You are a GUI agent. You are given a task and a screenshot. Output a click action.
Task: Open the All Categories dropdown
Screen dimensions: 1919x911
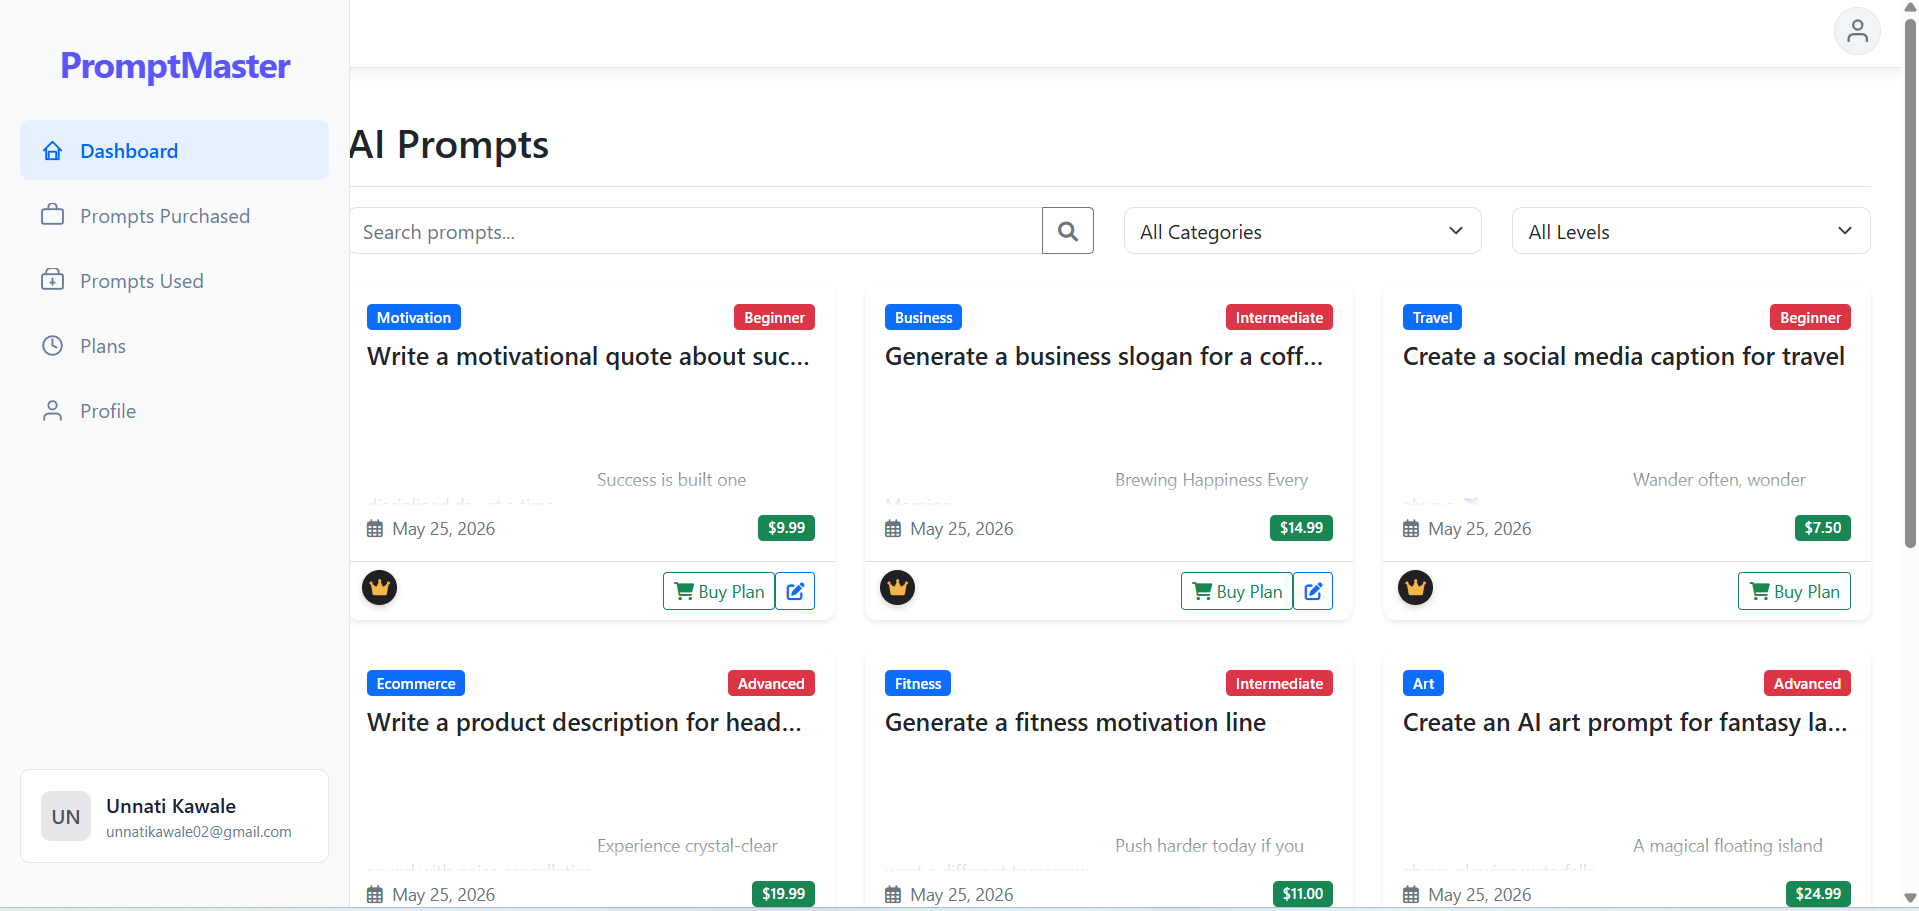1302,231
